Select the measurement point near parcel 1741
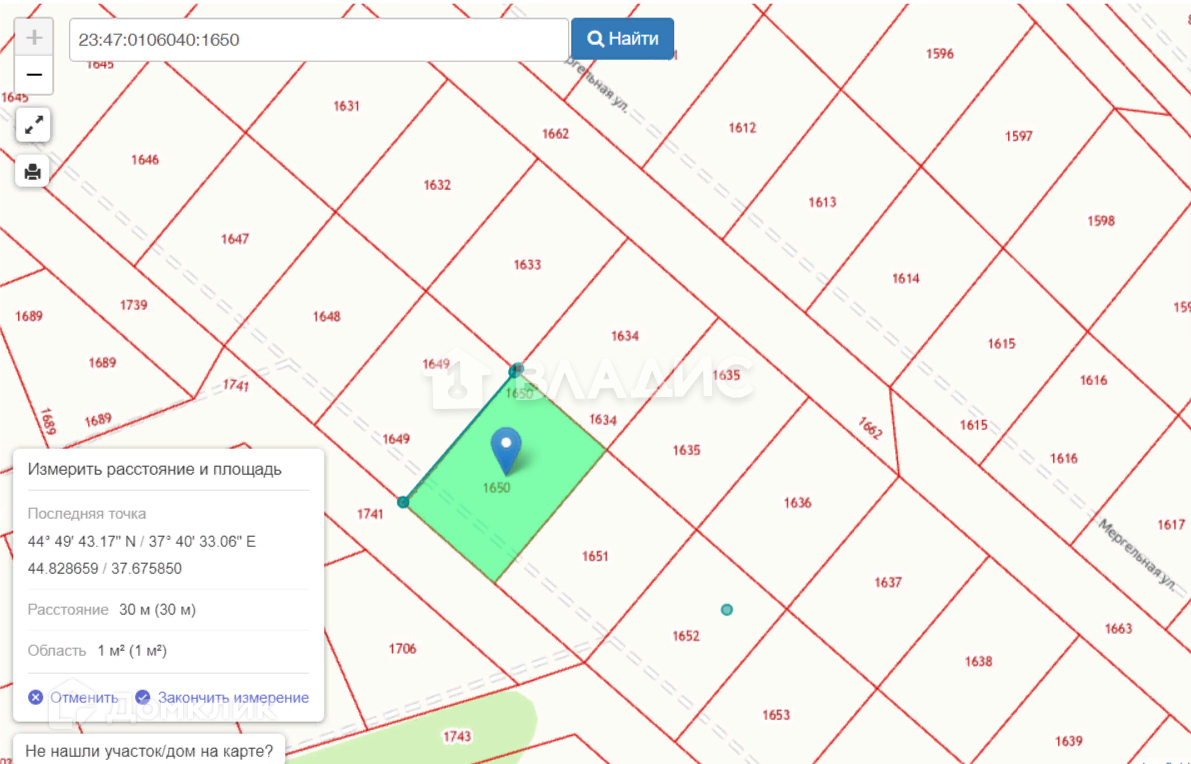Viewport: 1191px width, 764px height. click(x=403, y=502)
